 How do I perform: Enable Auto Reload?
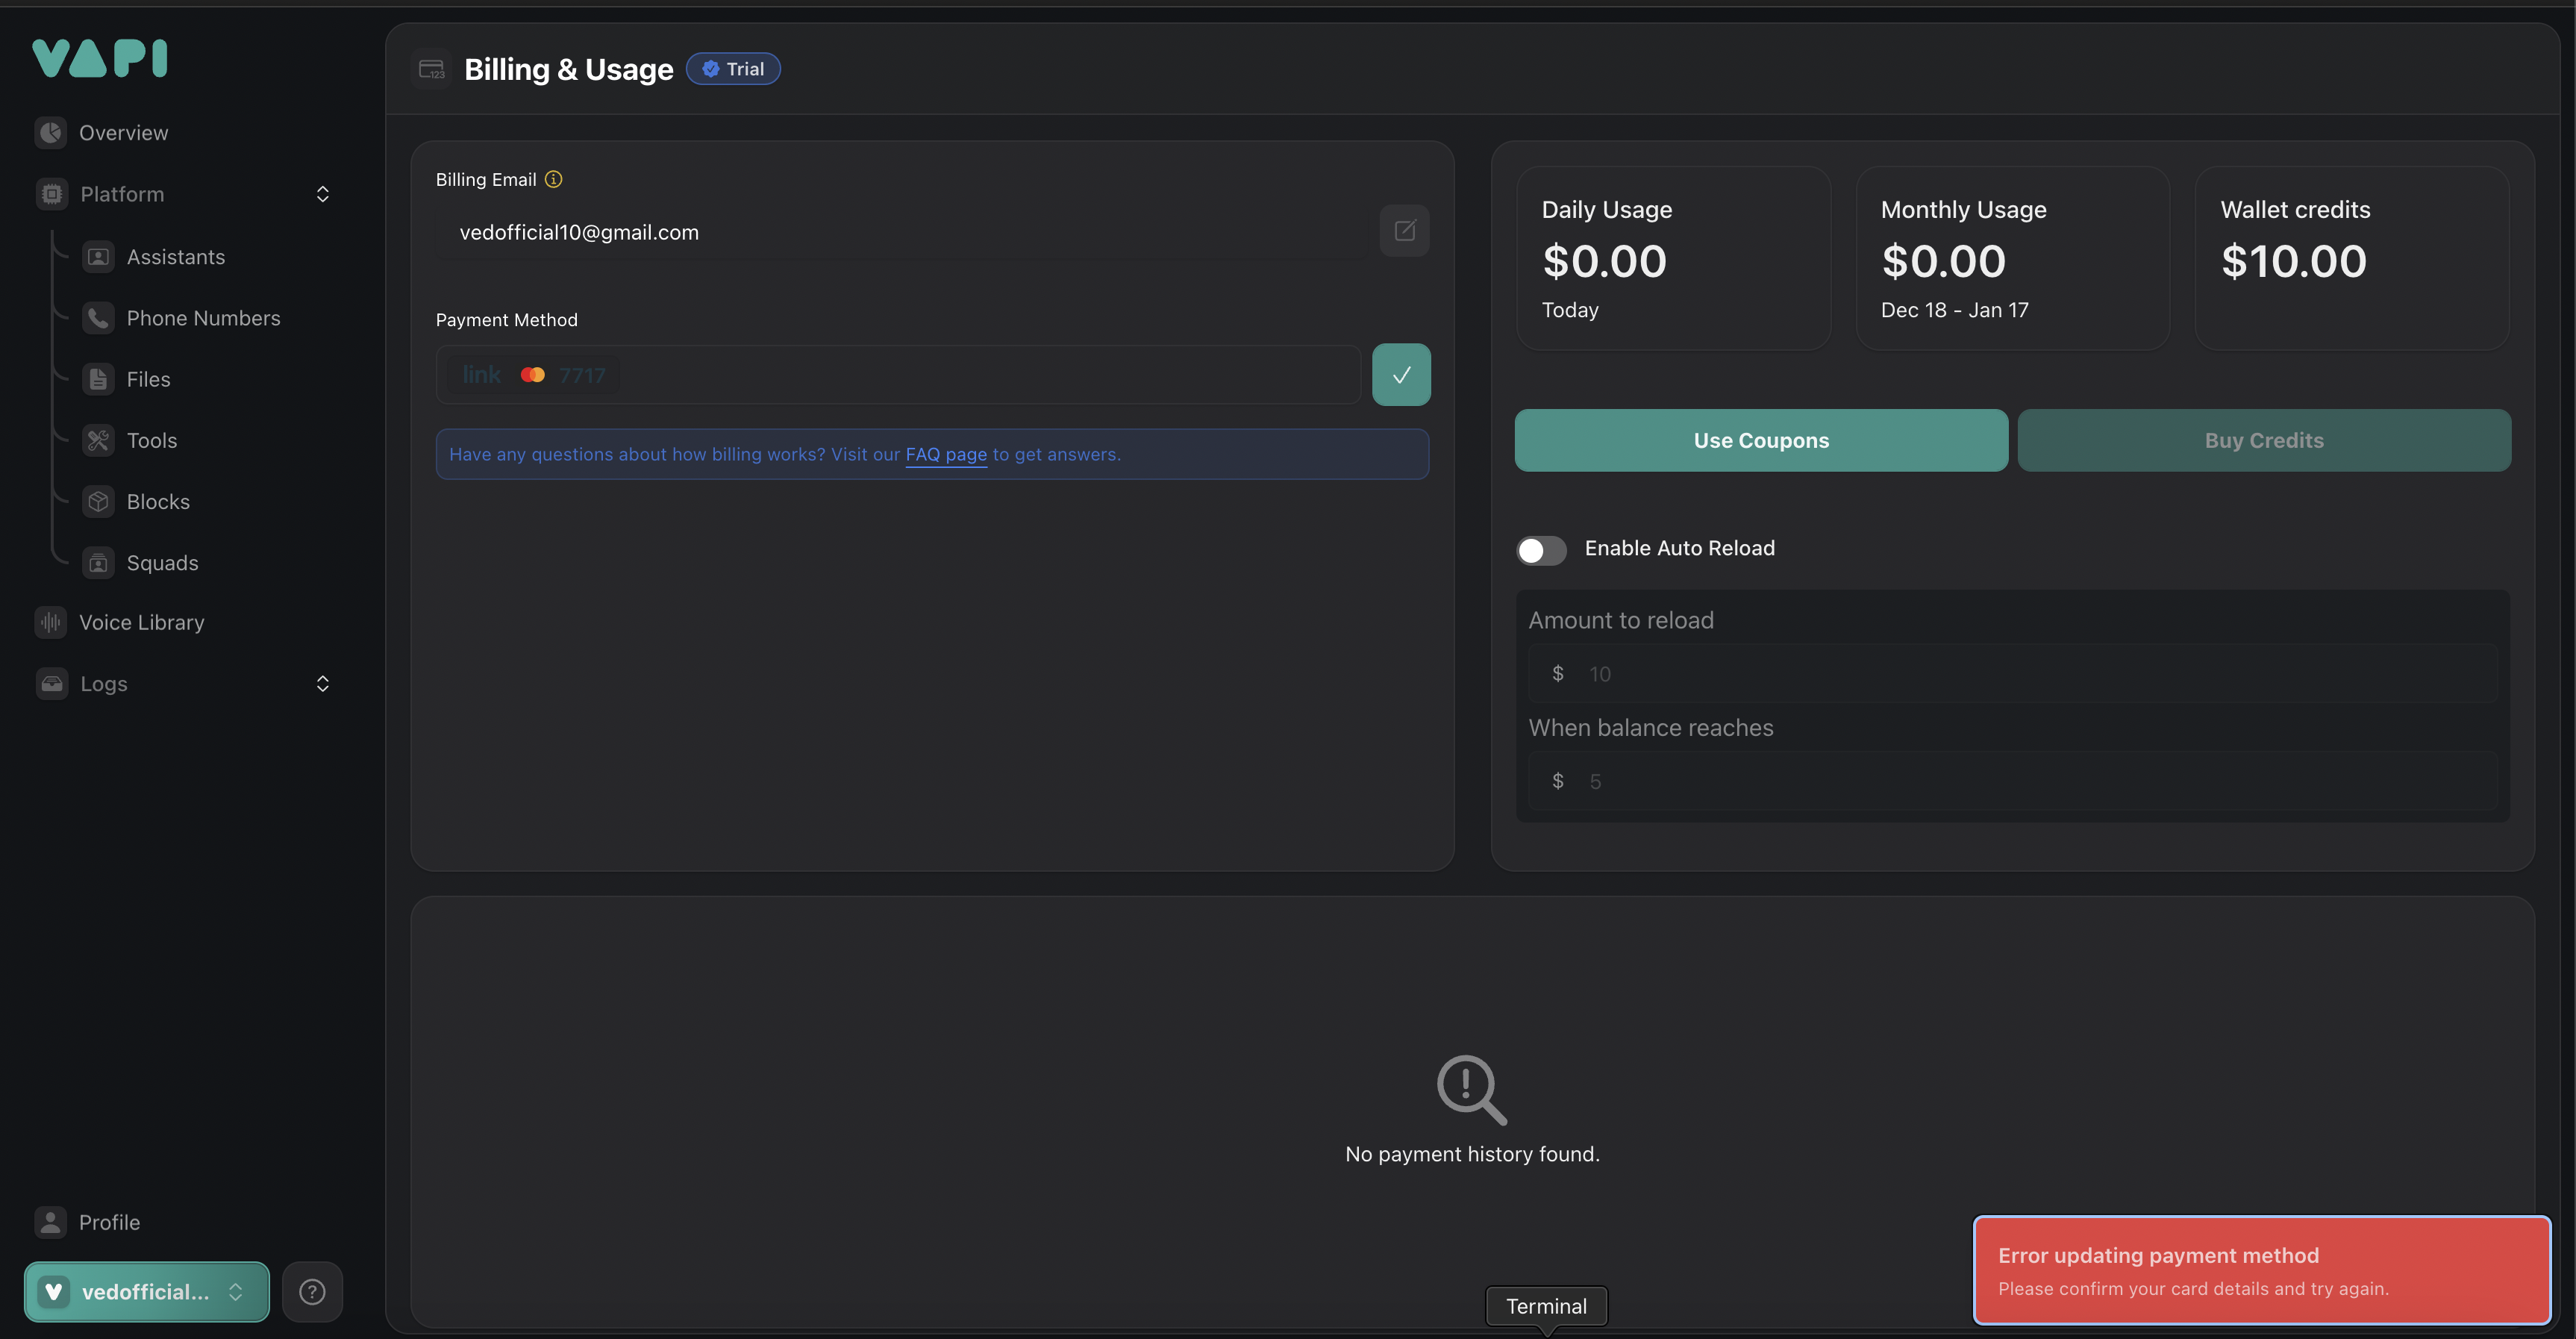pos(1540,550)
